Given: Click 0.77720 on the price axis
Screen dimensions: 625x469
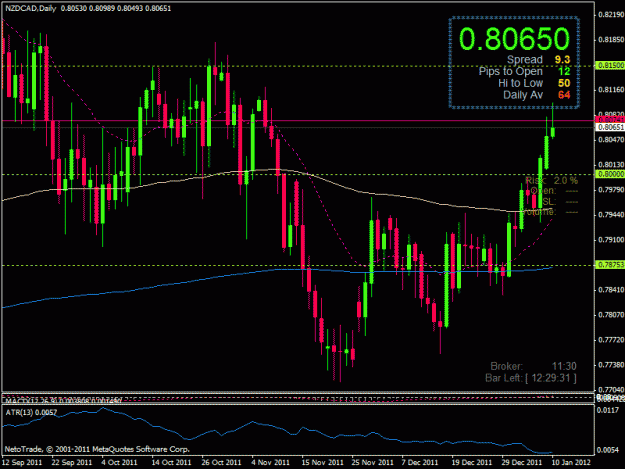Looking at the screenshot, I should (611, 340).
